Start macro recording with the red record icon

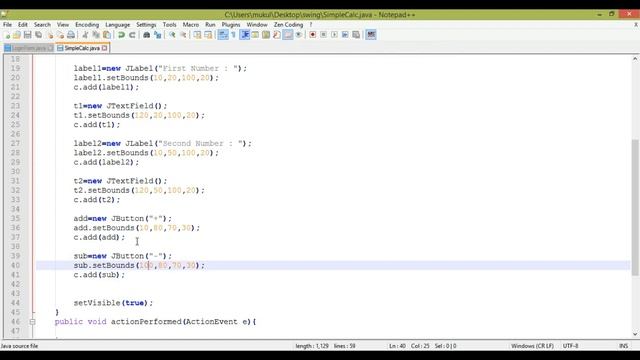313,35
